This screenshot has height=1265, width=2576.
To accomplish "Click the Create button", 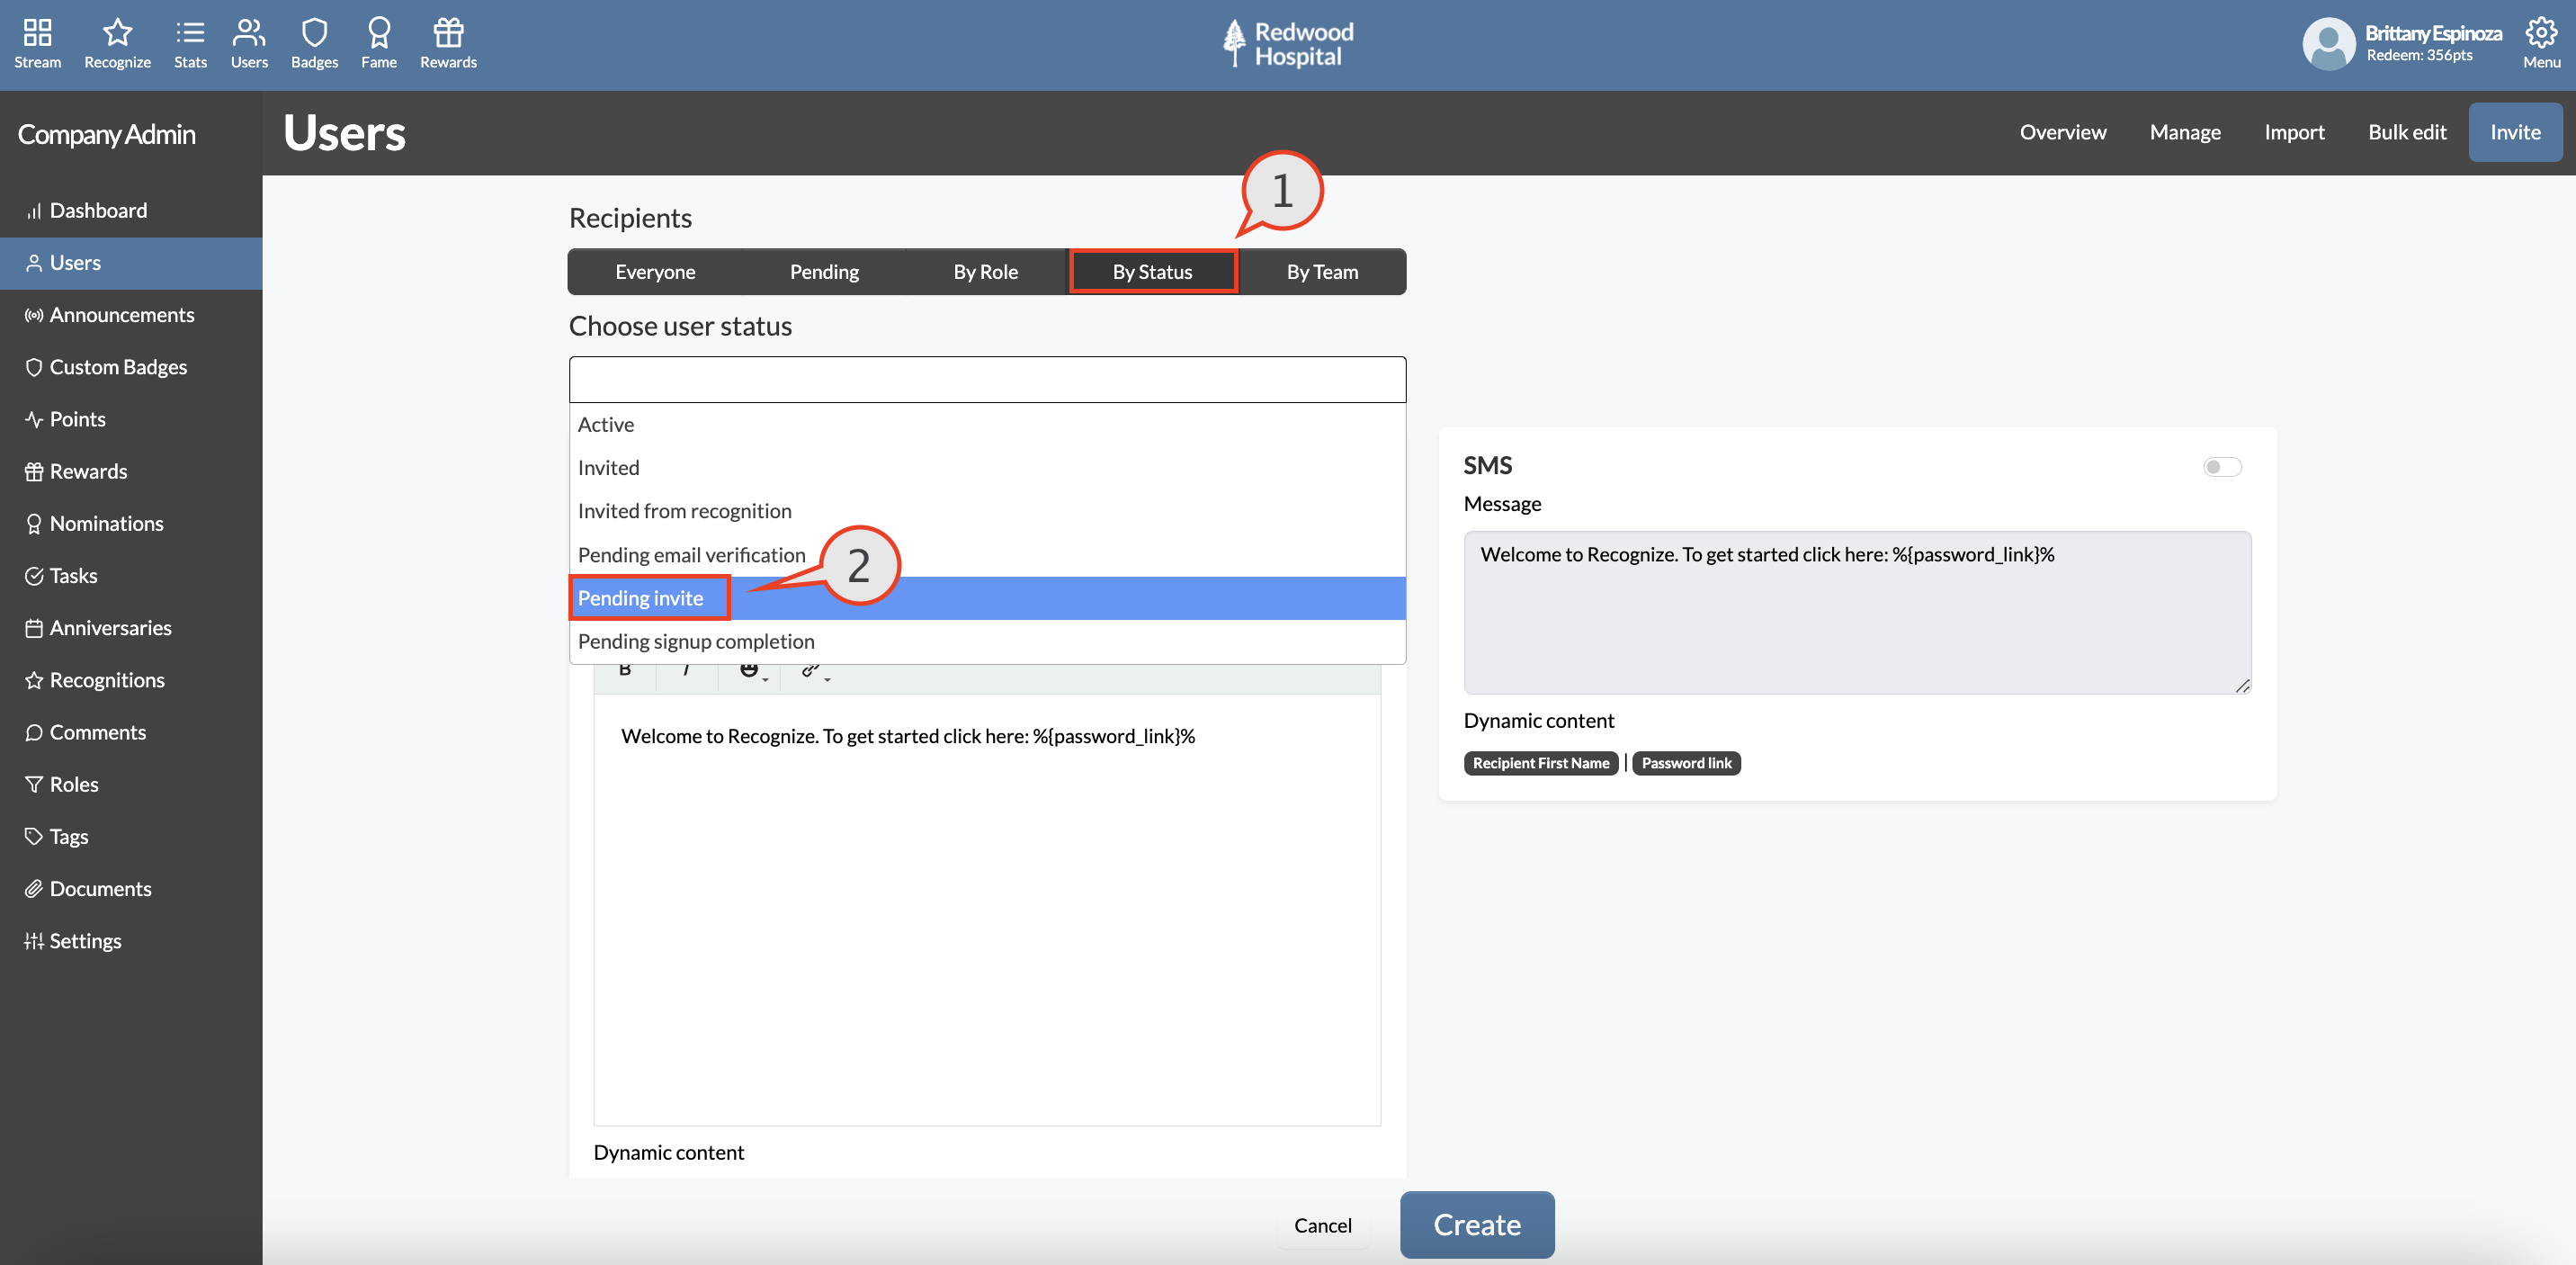I will click(1477, 1224).
